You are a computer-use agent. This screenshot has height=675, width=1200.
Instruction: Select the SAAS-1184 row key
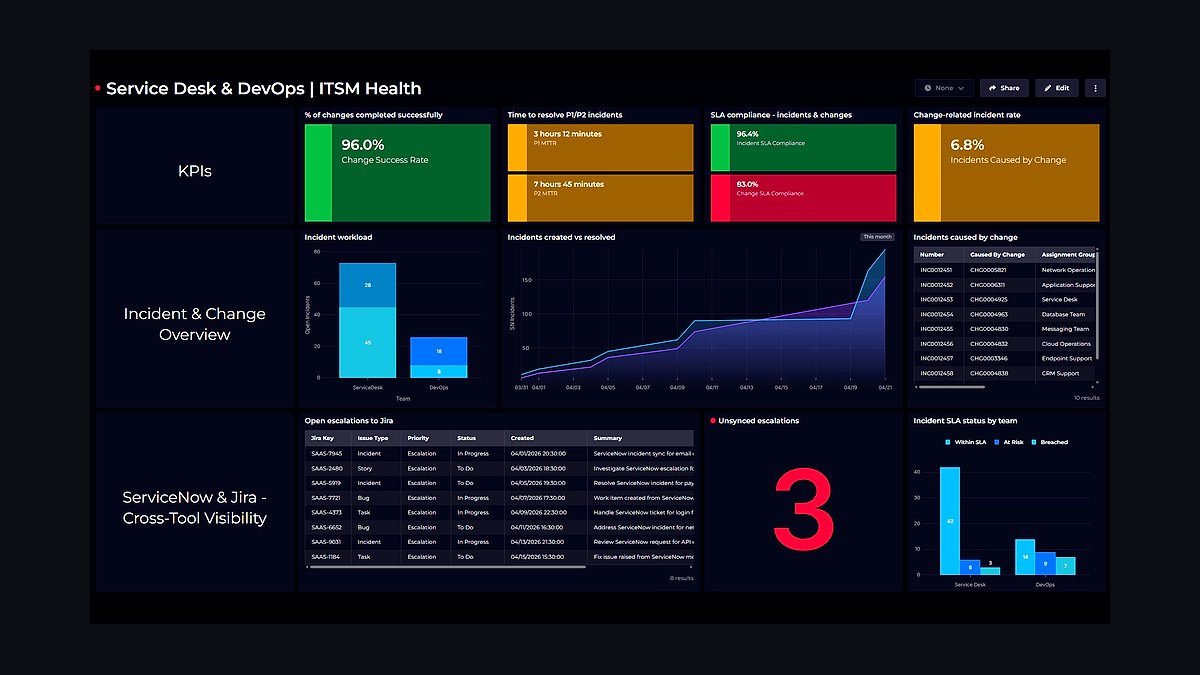326,557
